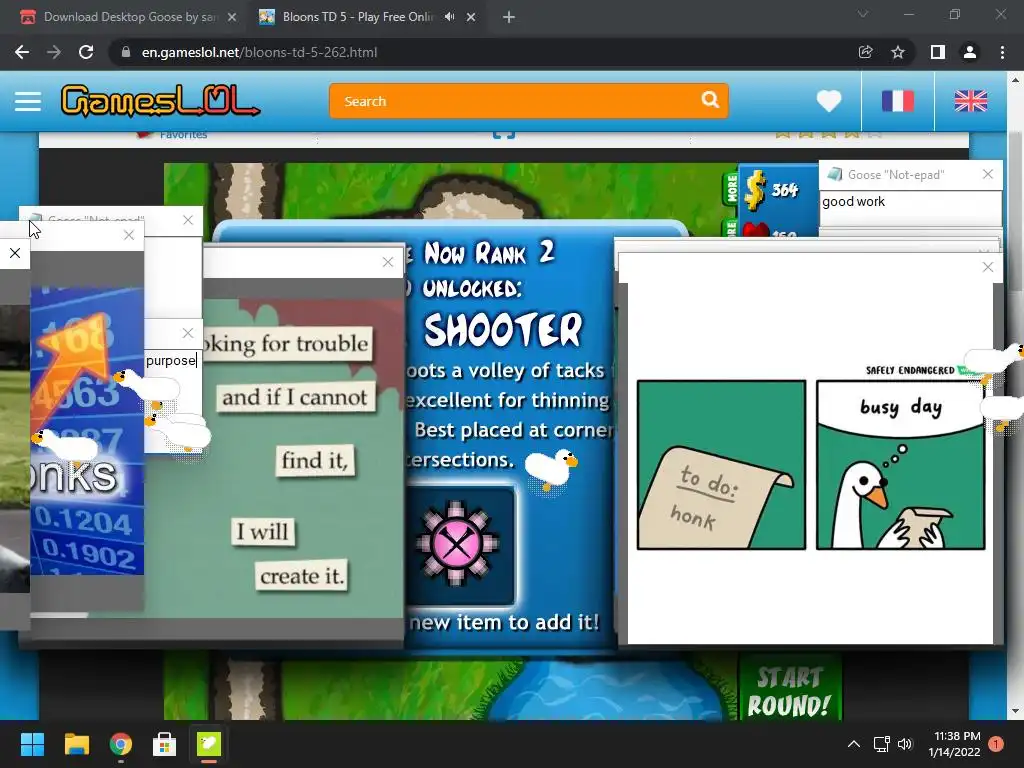This screenshot has height=768, width=1024.
Task: Open the tab search chevron
Action: tap(863, 14)
